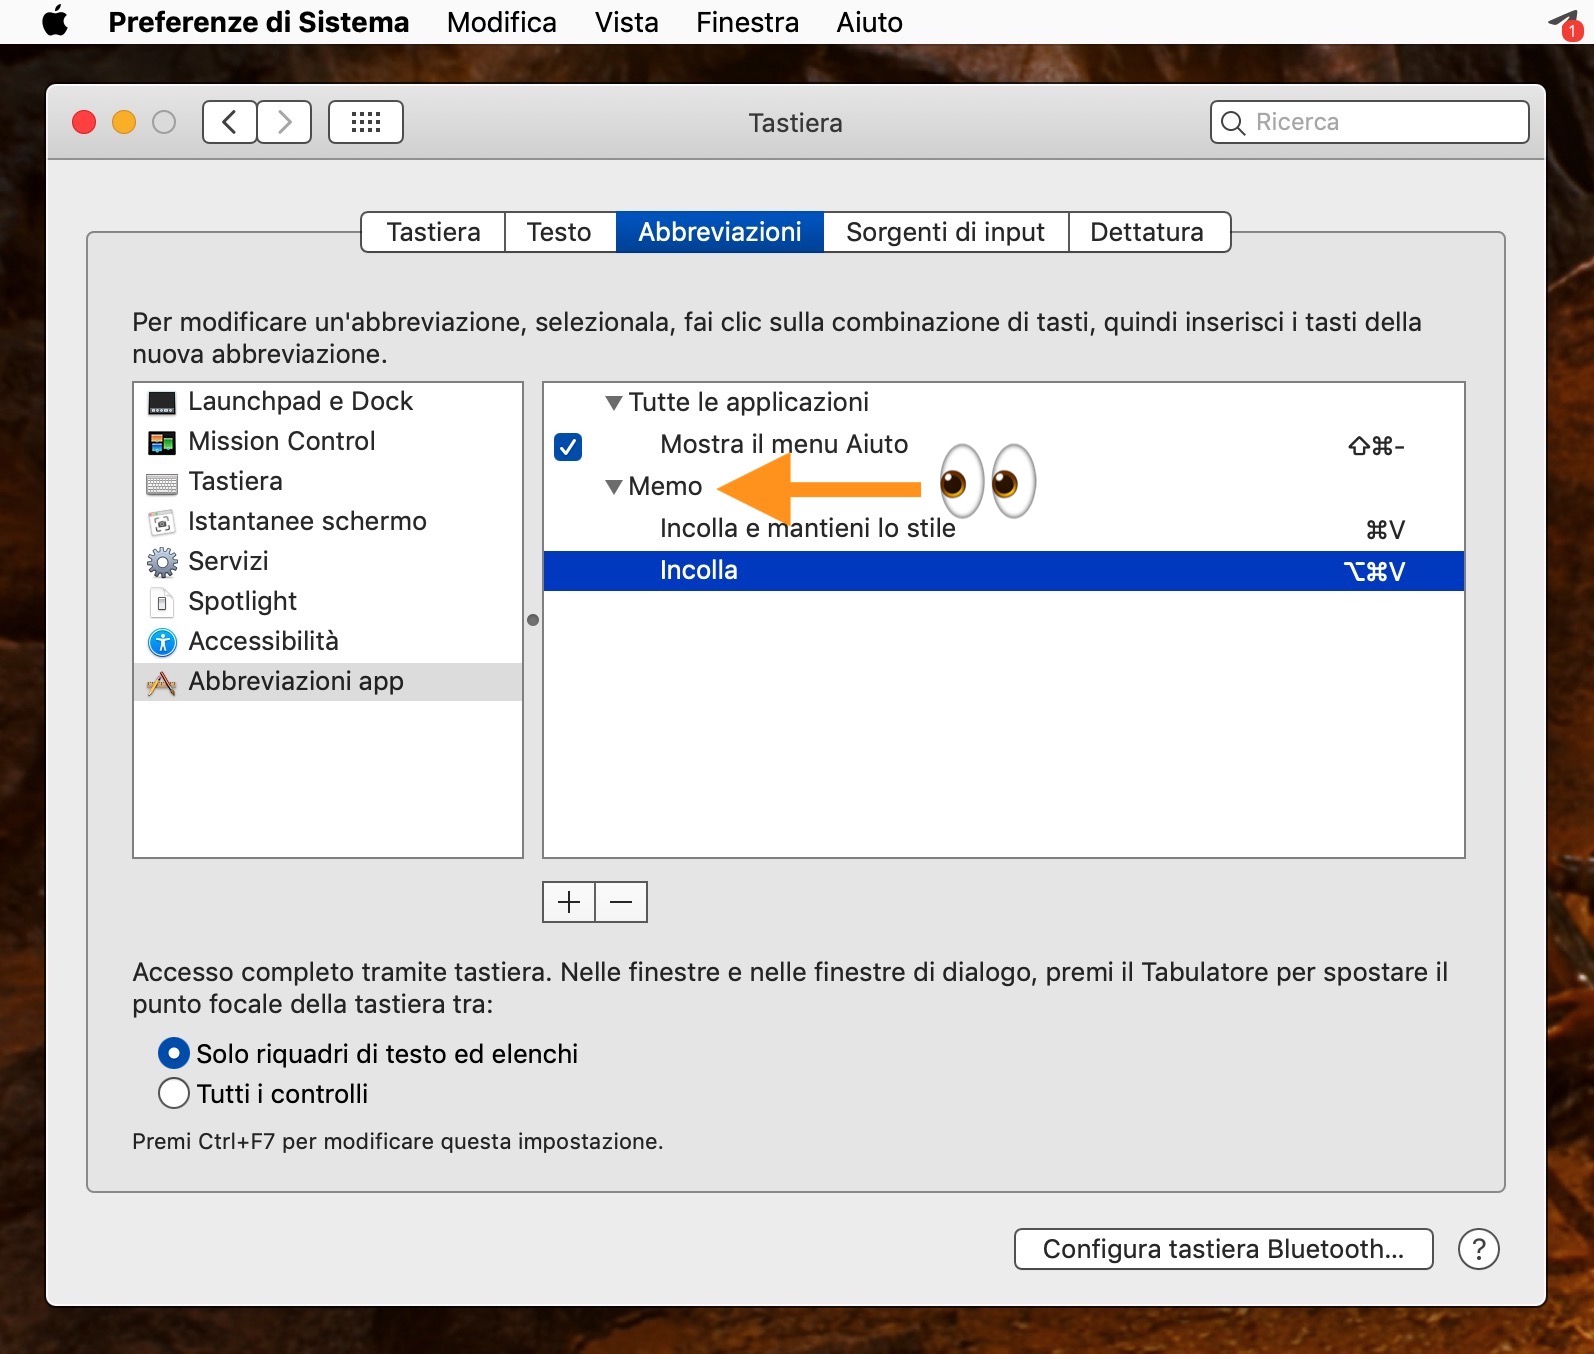Image resolution: width=1594 pixels, height=1354 pixels.
Task: Click the magnifying glass in search field
Action: coord(1234,123)
